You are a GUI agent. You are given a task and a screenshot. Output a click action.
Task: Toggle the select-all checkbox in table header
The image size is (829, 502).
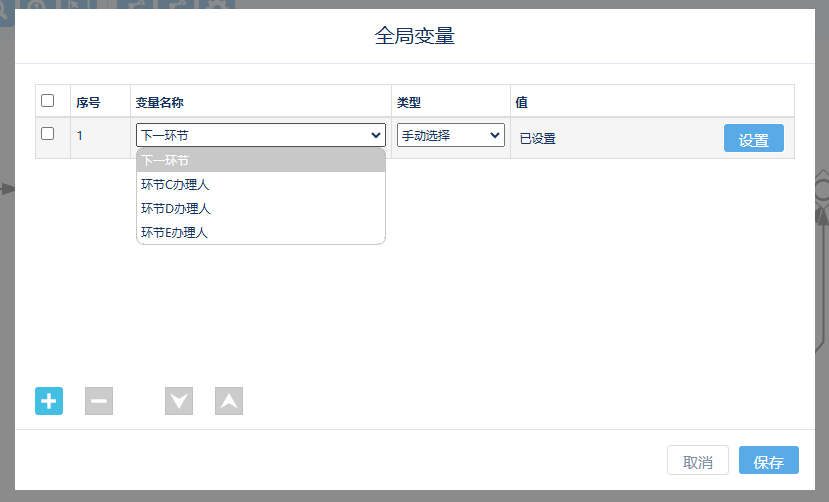(x=47, y=101)
